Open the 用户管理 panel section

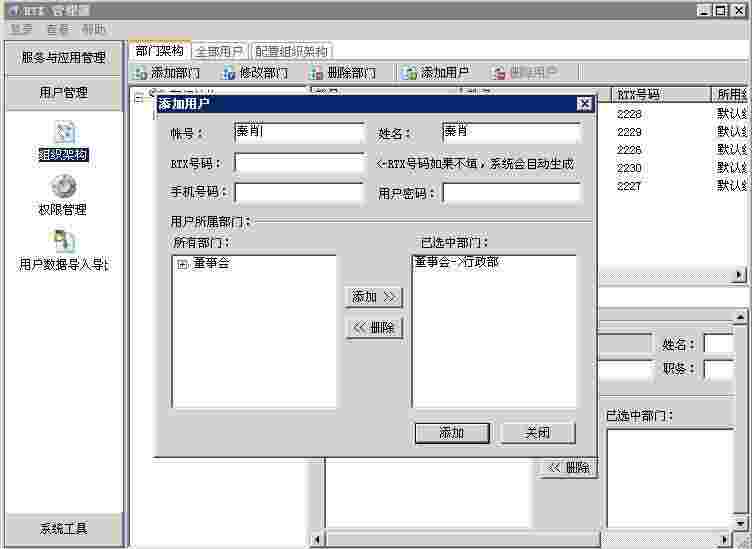click(63, 93)
